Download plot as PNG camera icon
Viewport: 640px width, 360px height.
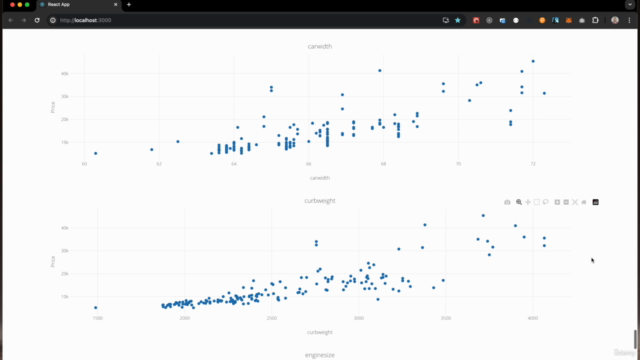coord(507,202)
